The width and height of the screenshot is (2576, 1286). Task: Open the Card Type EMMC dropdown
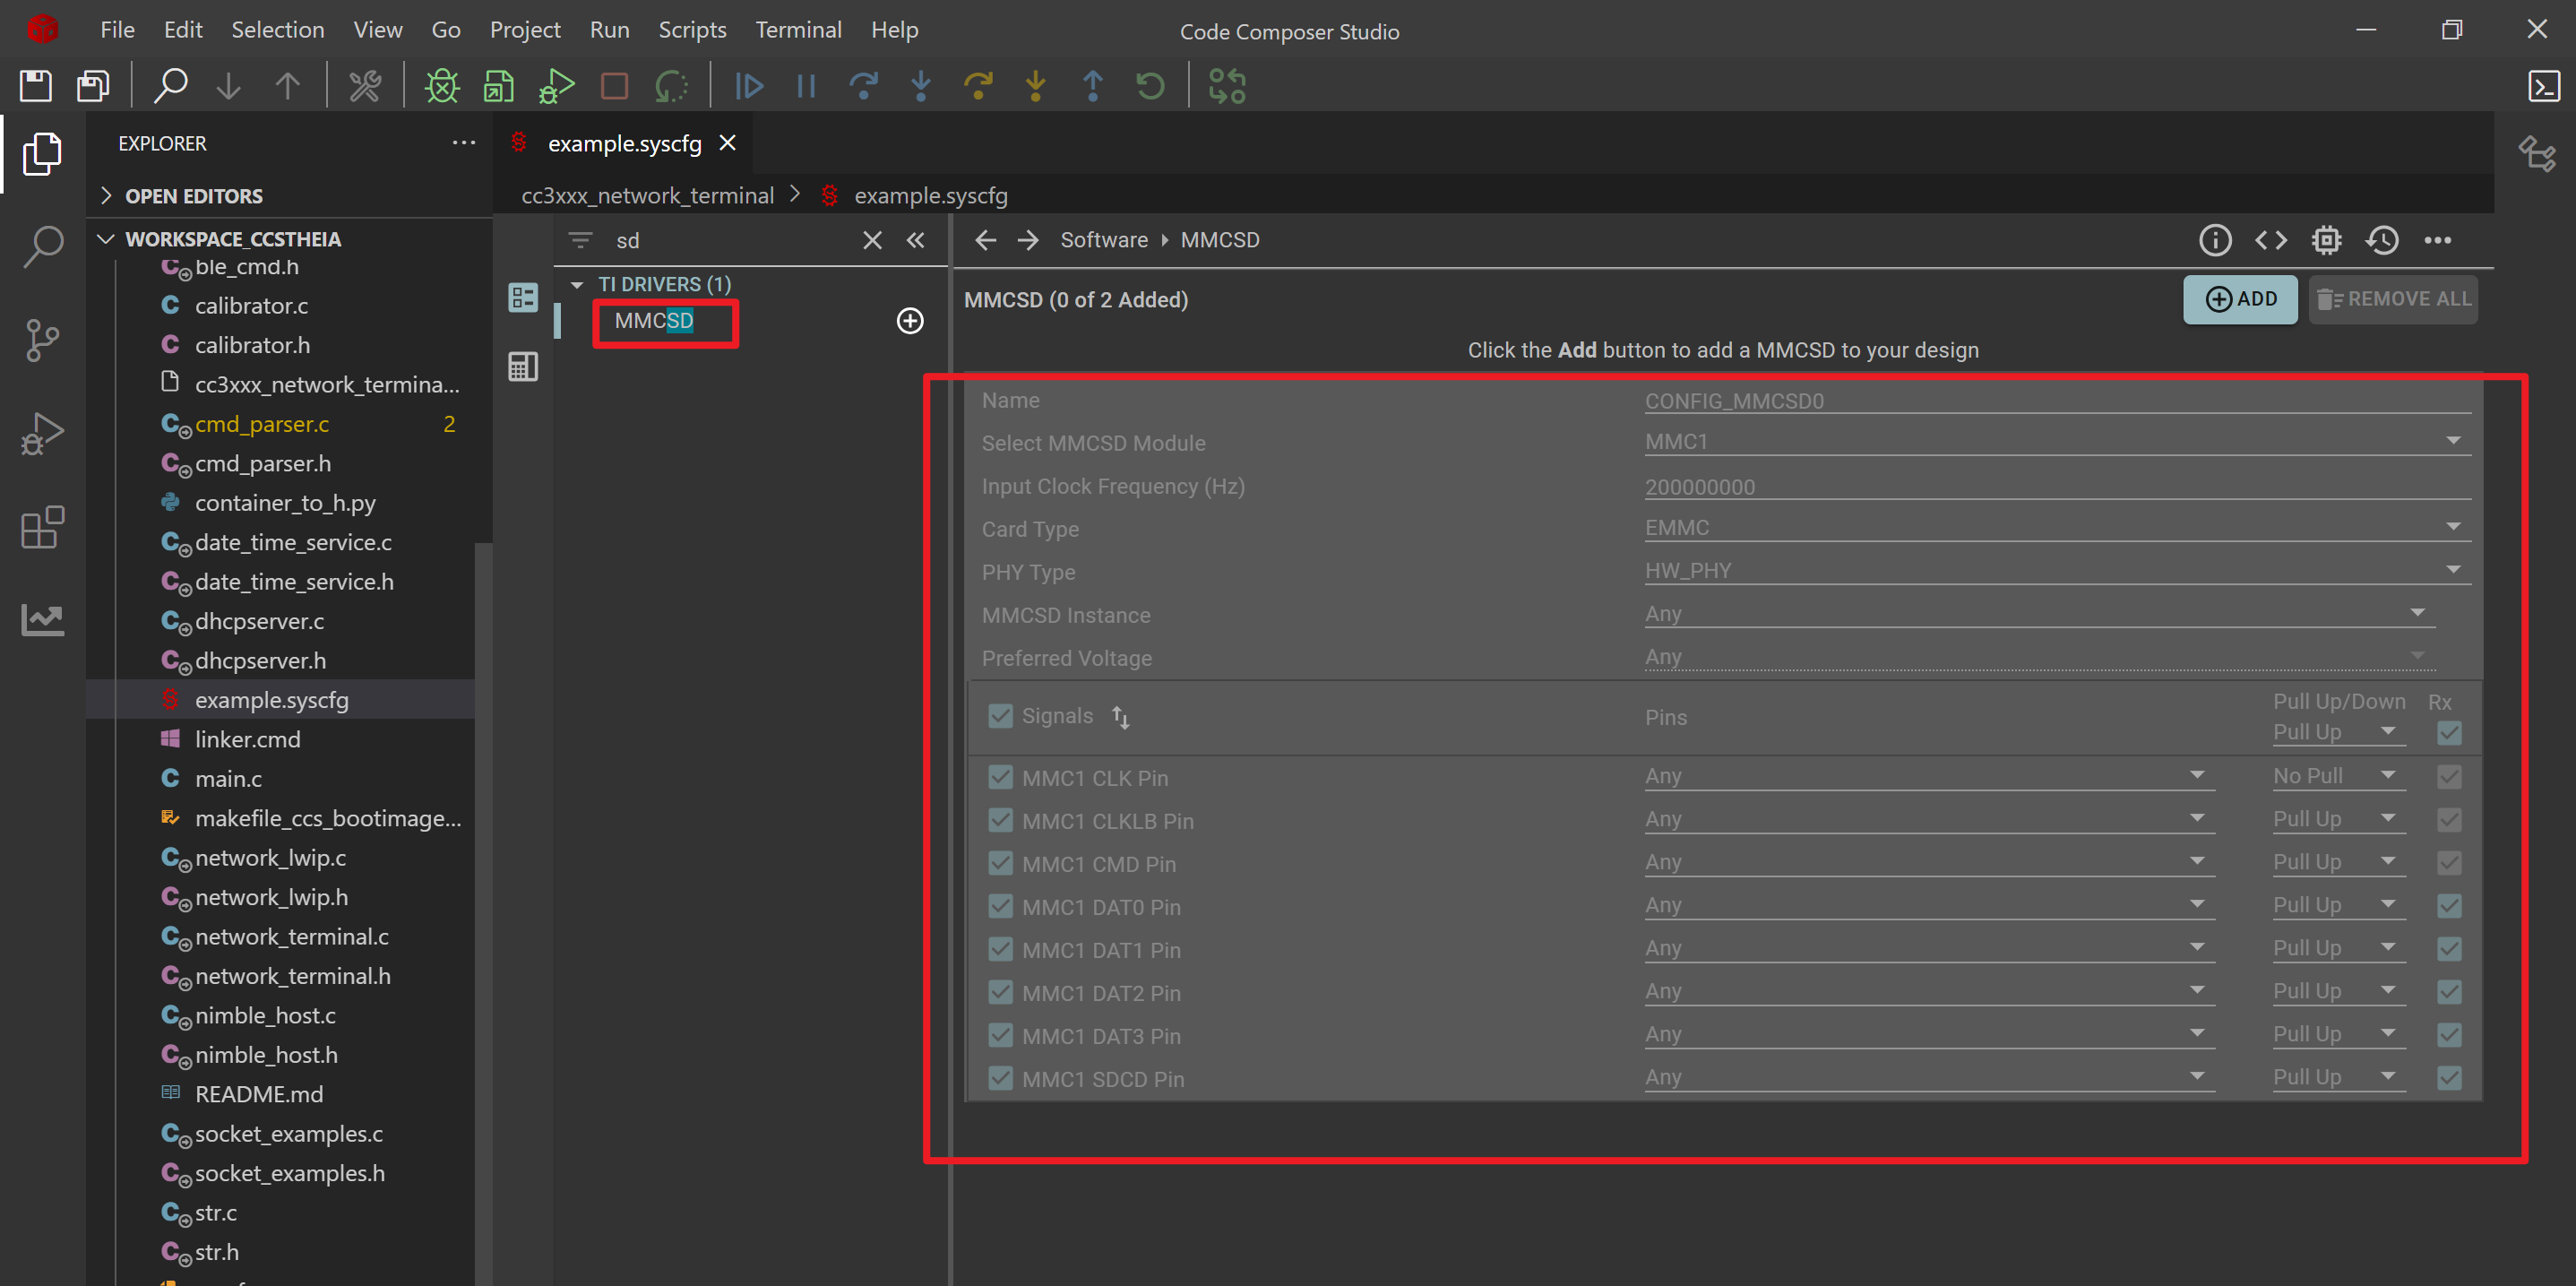2058,527
